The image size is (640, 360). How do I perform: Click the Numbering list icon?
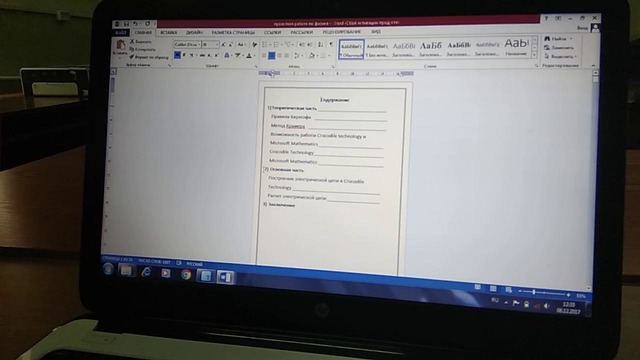pos(276,44)
